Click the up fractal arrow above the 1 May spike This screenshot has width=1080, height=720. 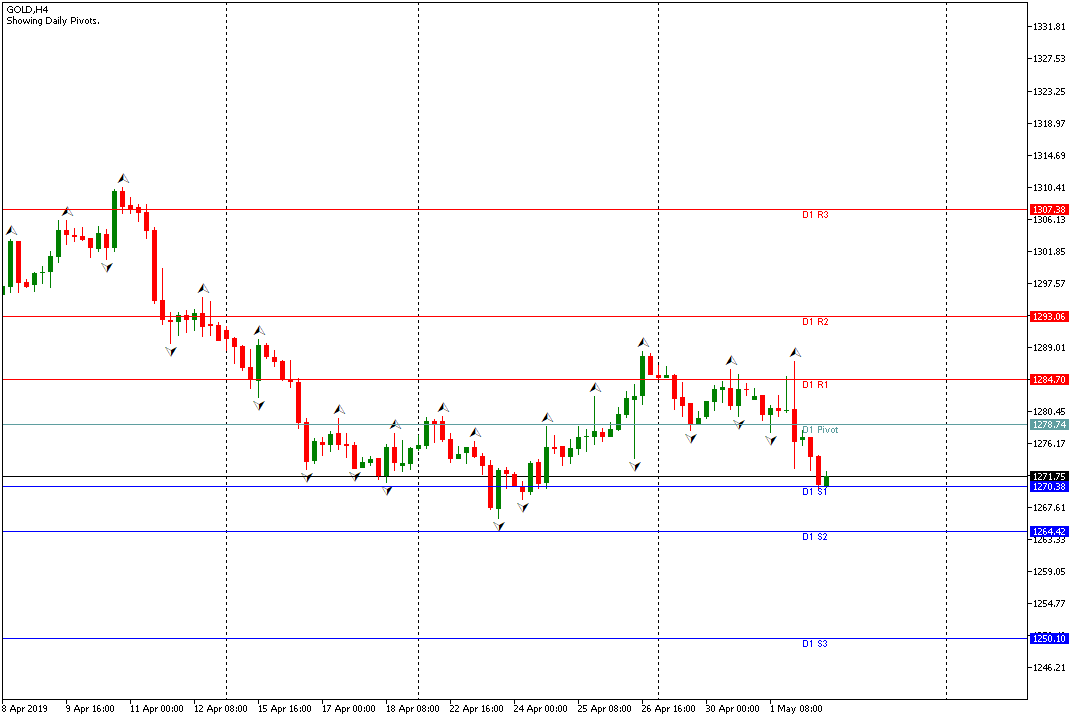(x=795, y=353)
